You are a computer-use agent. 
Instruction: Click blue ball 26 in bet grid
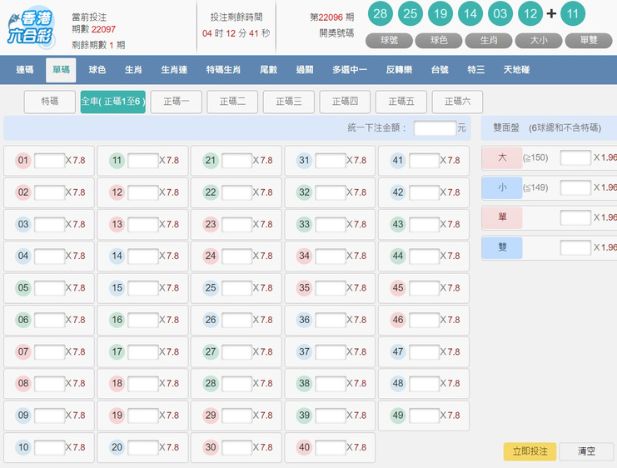point(211,320)
